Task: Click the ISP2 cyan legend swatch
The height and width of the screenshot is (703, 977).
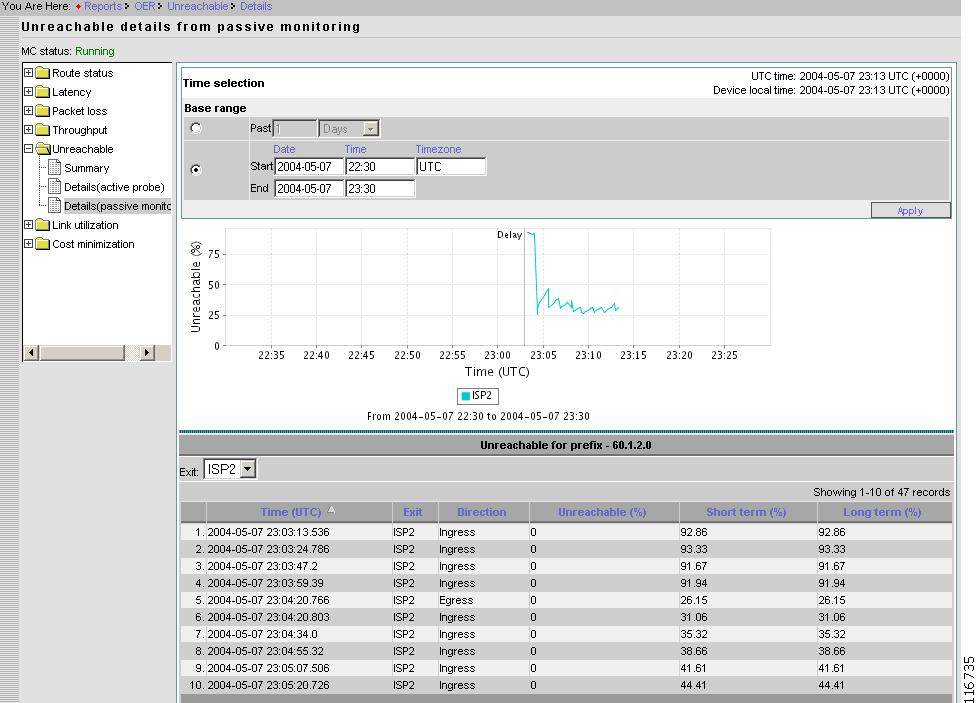Action: click(x=466, y=396)
